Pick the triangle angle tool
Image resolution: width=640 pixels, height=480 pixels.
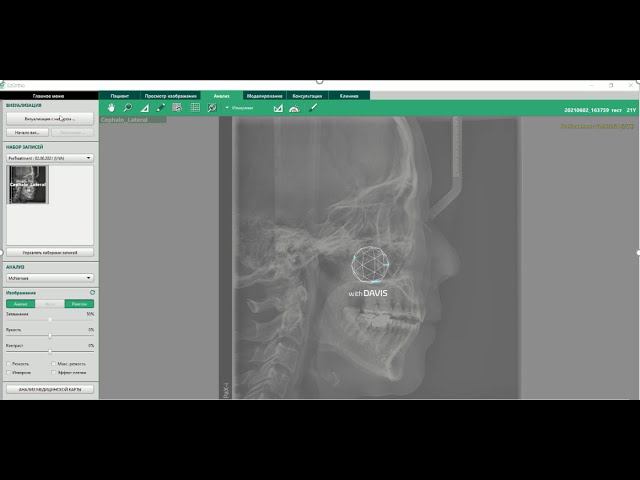[x=144, y=108]
